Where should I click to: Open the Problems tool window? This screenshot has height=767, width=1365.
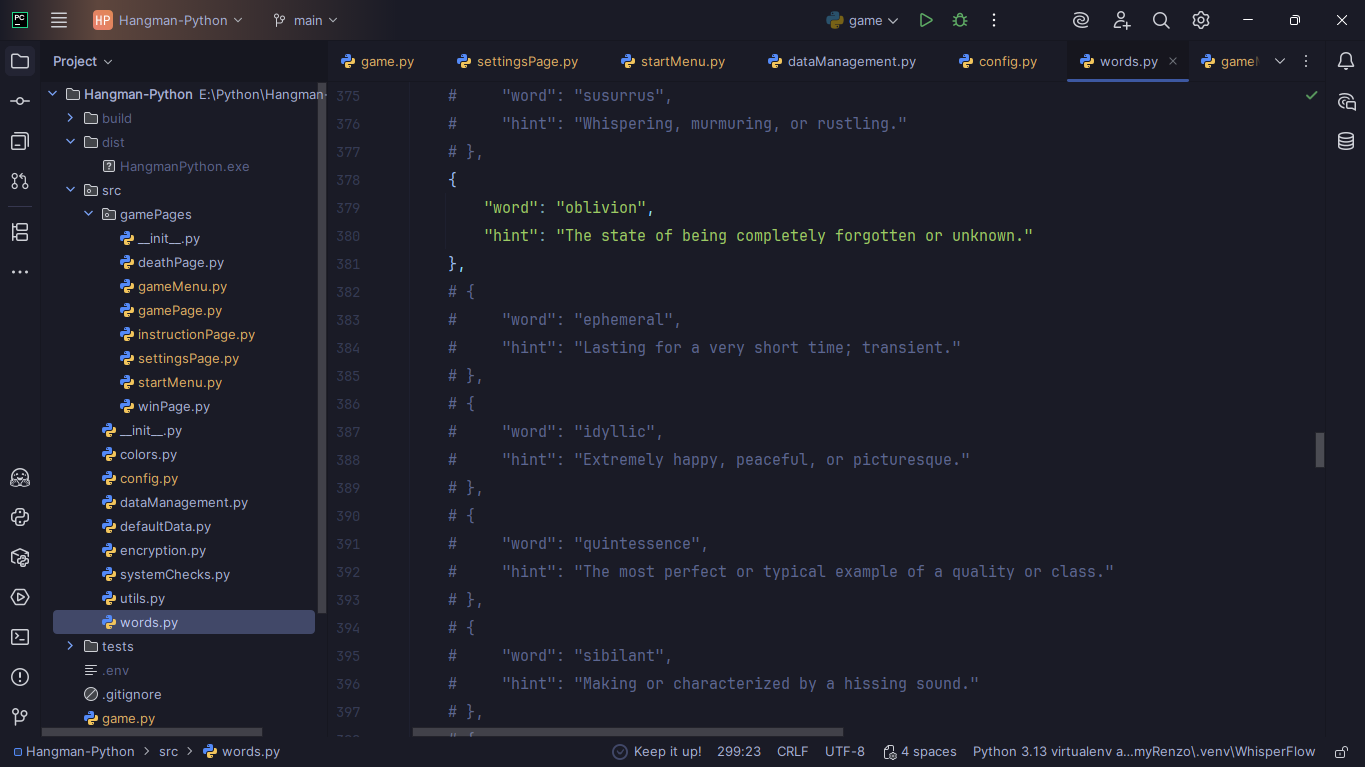click(20, 677)
